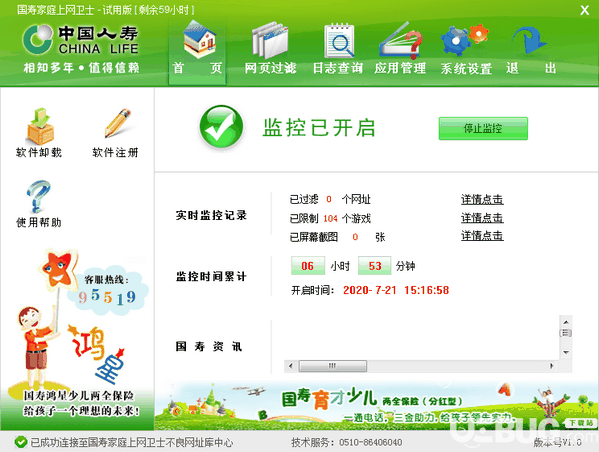Click the 软件注册 label
Image resolution: width=599 pixels, height=452 pixels.
[x=115, y=152]
